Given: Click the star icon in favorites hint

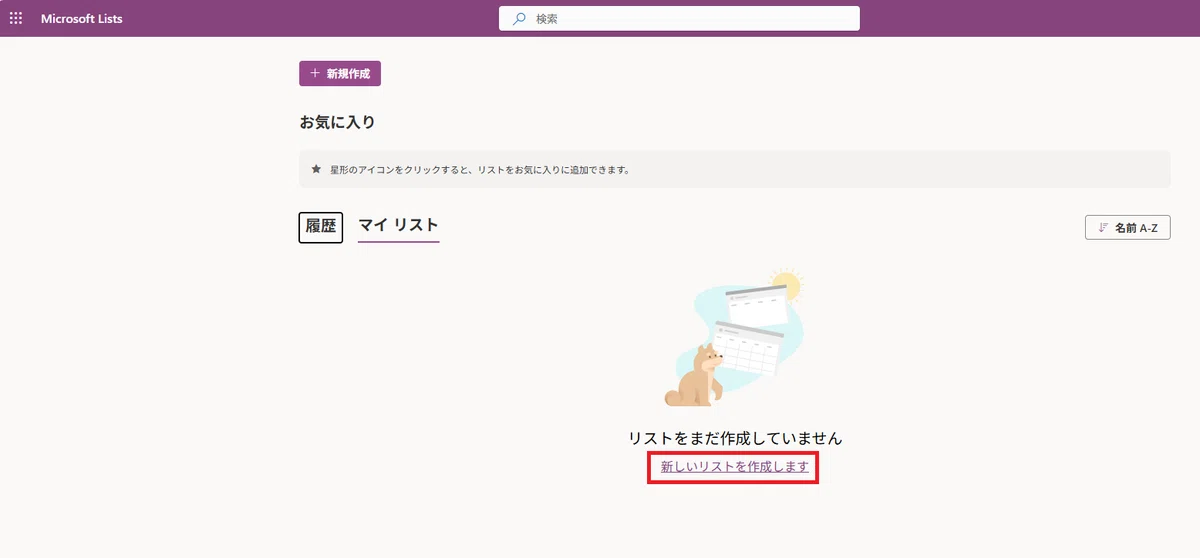Looking at the screenshot, I should pyautogui.click(x=316, y=169).
